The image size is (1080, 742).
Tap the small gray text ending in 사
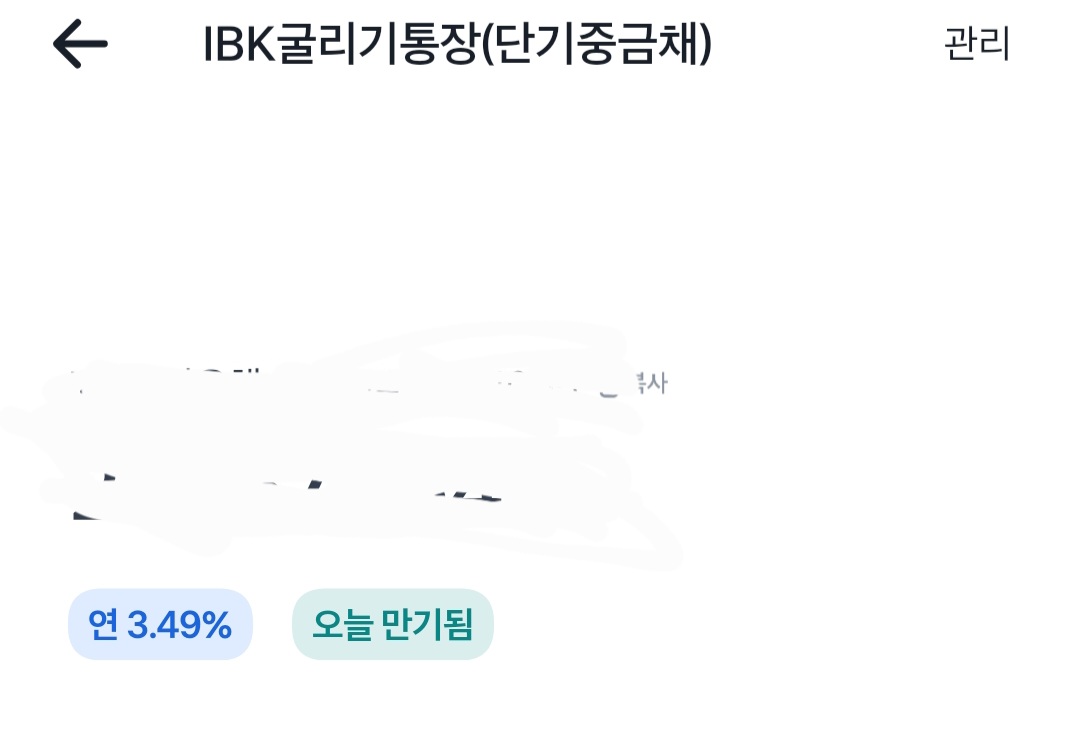pos(650,383)
